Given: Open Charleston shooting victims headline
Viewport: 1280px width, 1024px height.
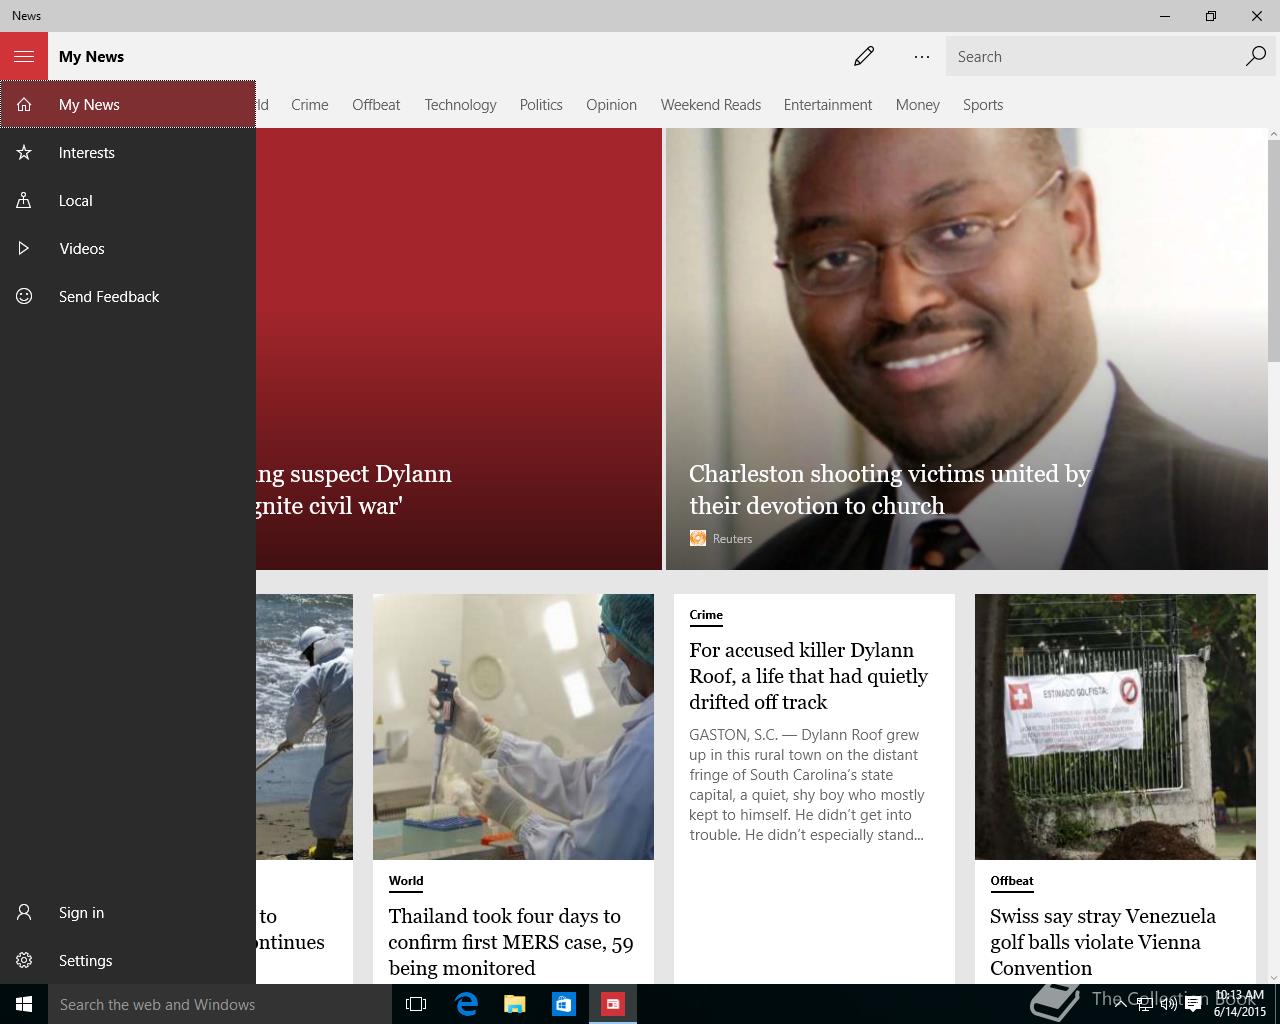Looking at the screenshot, I should (x=889, y=489).
